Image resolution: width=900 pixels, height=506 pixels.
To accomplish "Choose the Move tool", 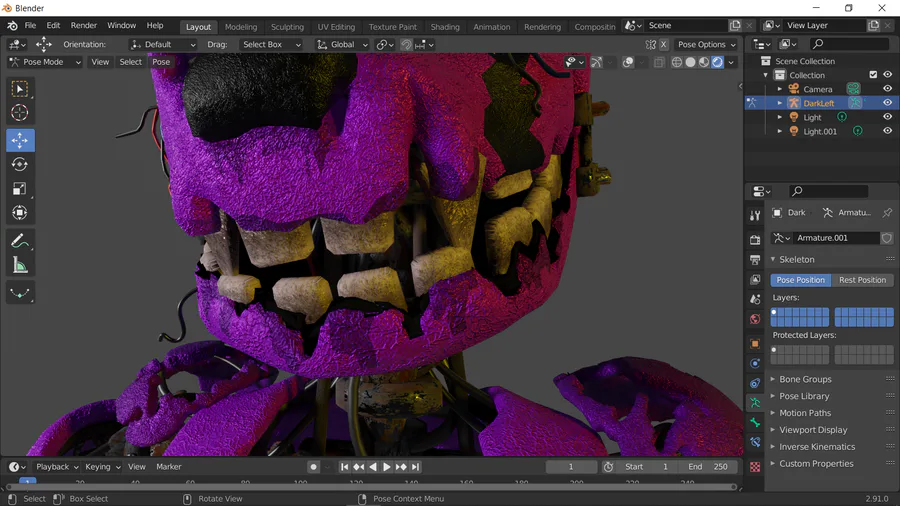I will (x=20, y=141).
